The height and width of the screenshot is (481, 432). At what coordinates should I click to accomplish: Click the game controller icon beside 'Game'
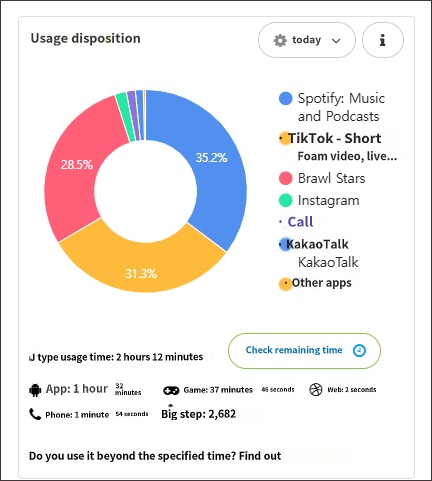pyautogui.click(x=171, y=390)
